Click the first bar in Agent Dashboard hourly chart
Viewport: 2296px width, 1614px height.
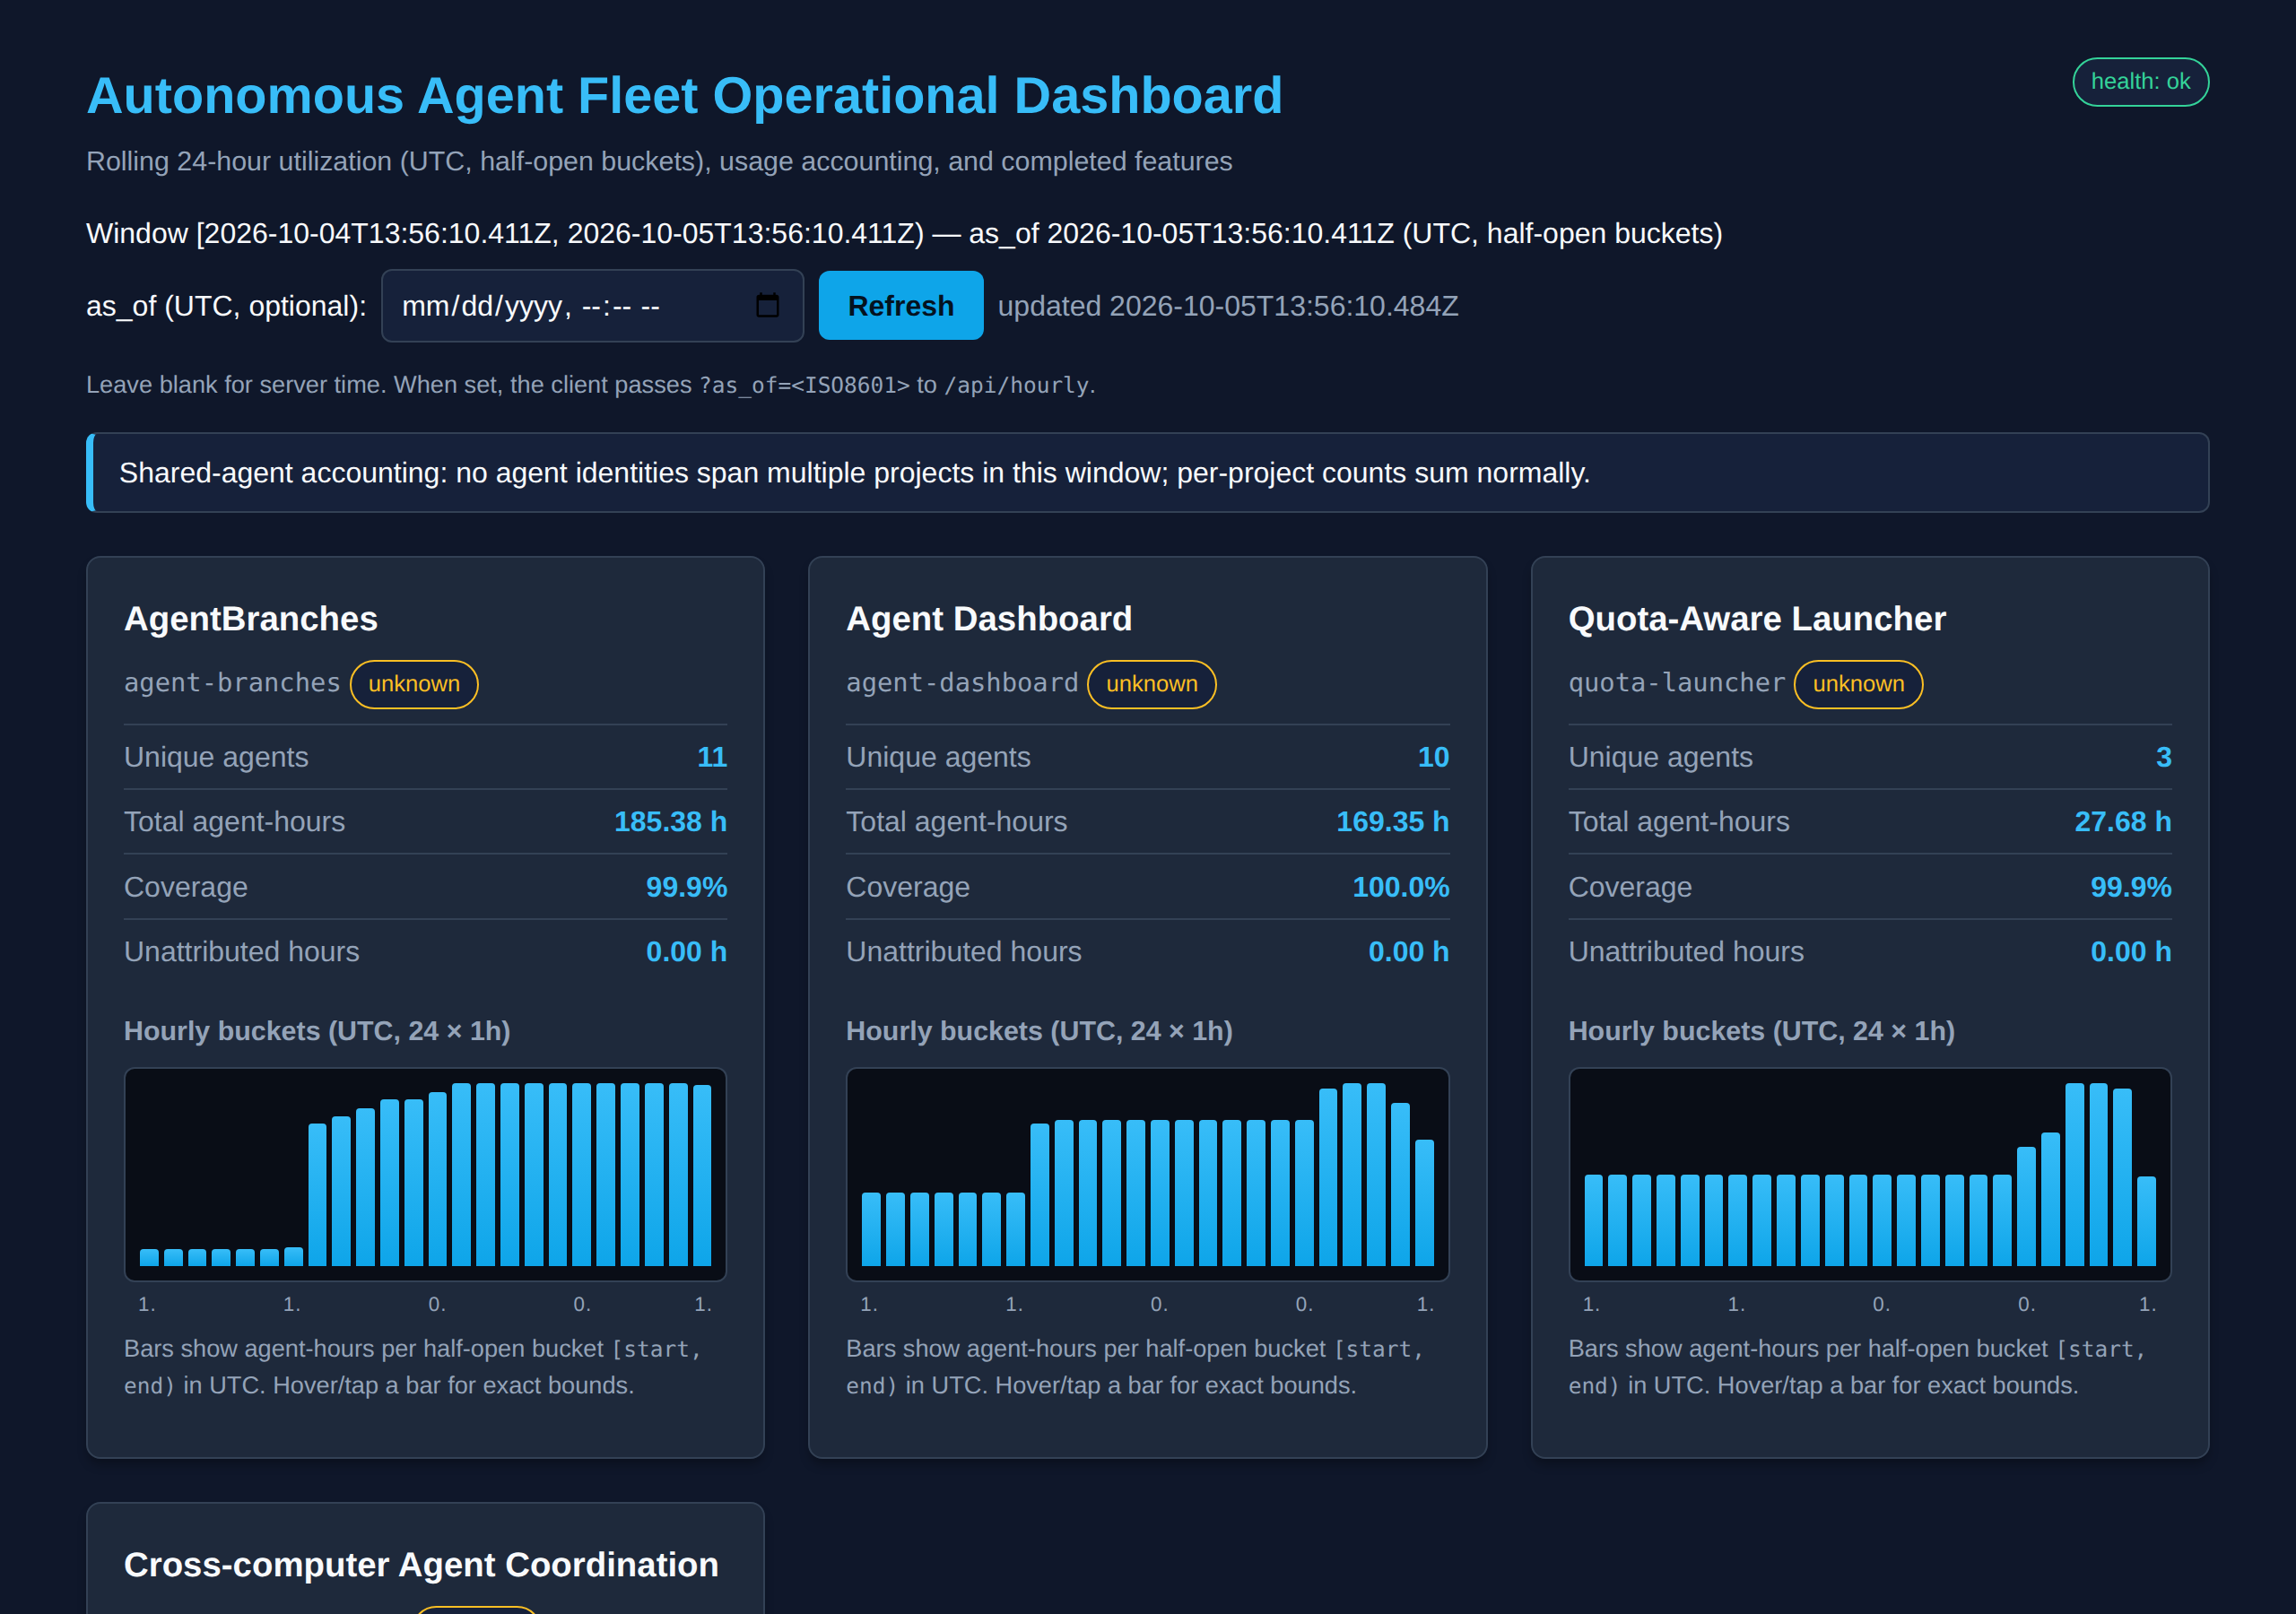pyautogui.click(x=871, y=1229)
